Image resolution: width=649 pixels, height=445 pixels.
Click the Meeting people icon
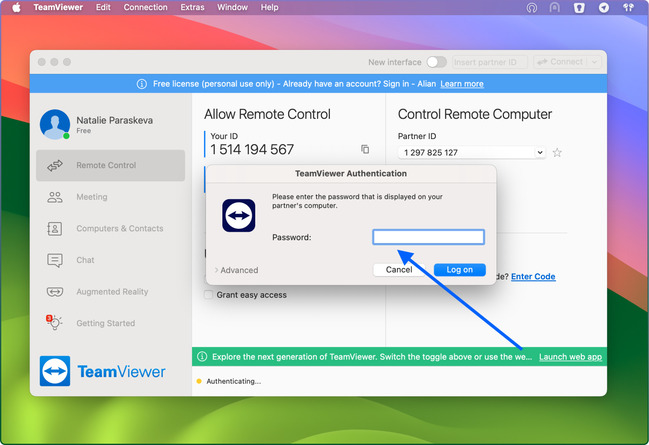coord(55,197)
